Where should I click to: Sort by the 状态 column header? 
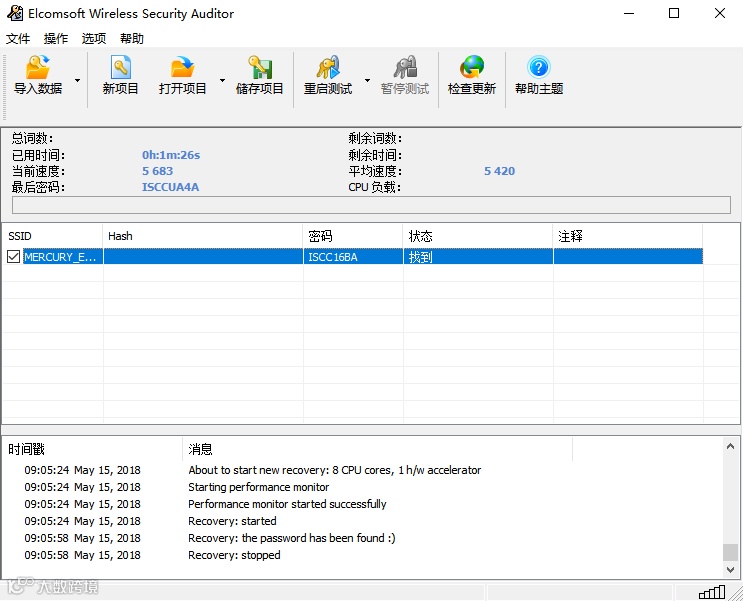point(478,236)
